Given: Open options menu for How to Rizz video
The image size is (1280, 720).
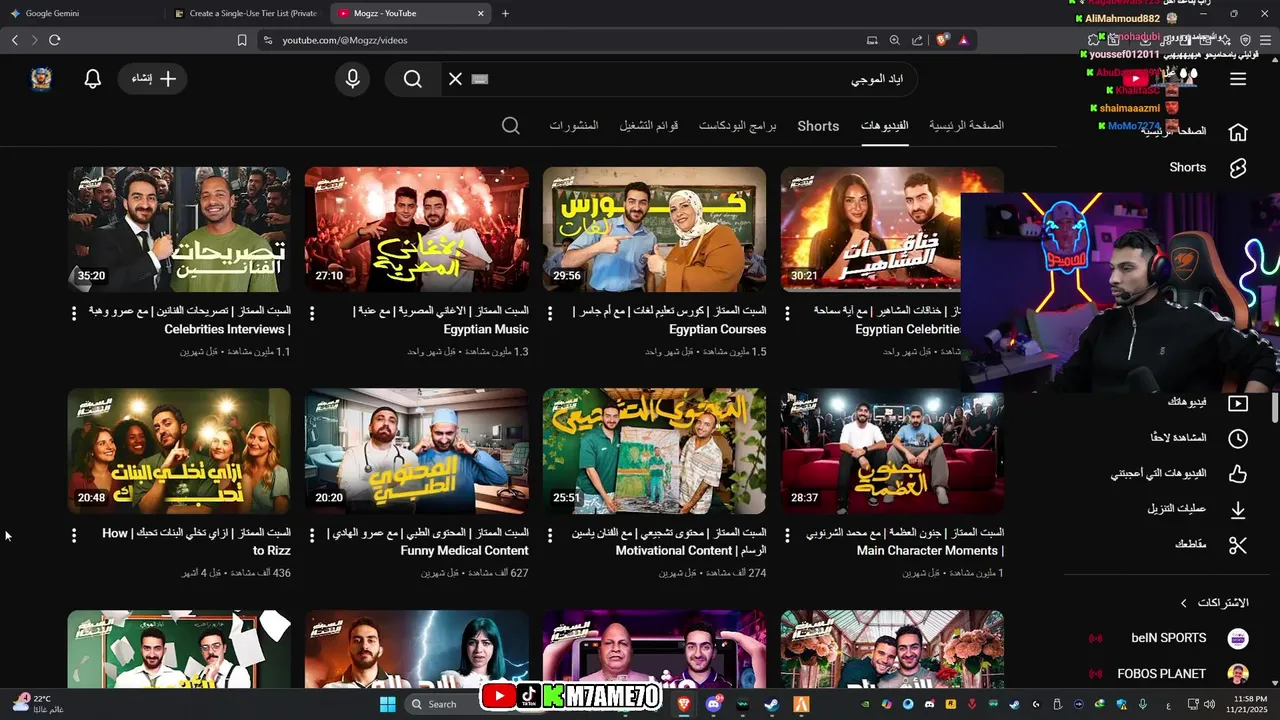Looking at the screenshot, I should click(x=74, y=535).
